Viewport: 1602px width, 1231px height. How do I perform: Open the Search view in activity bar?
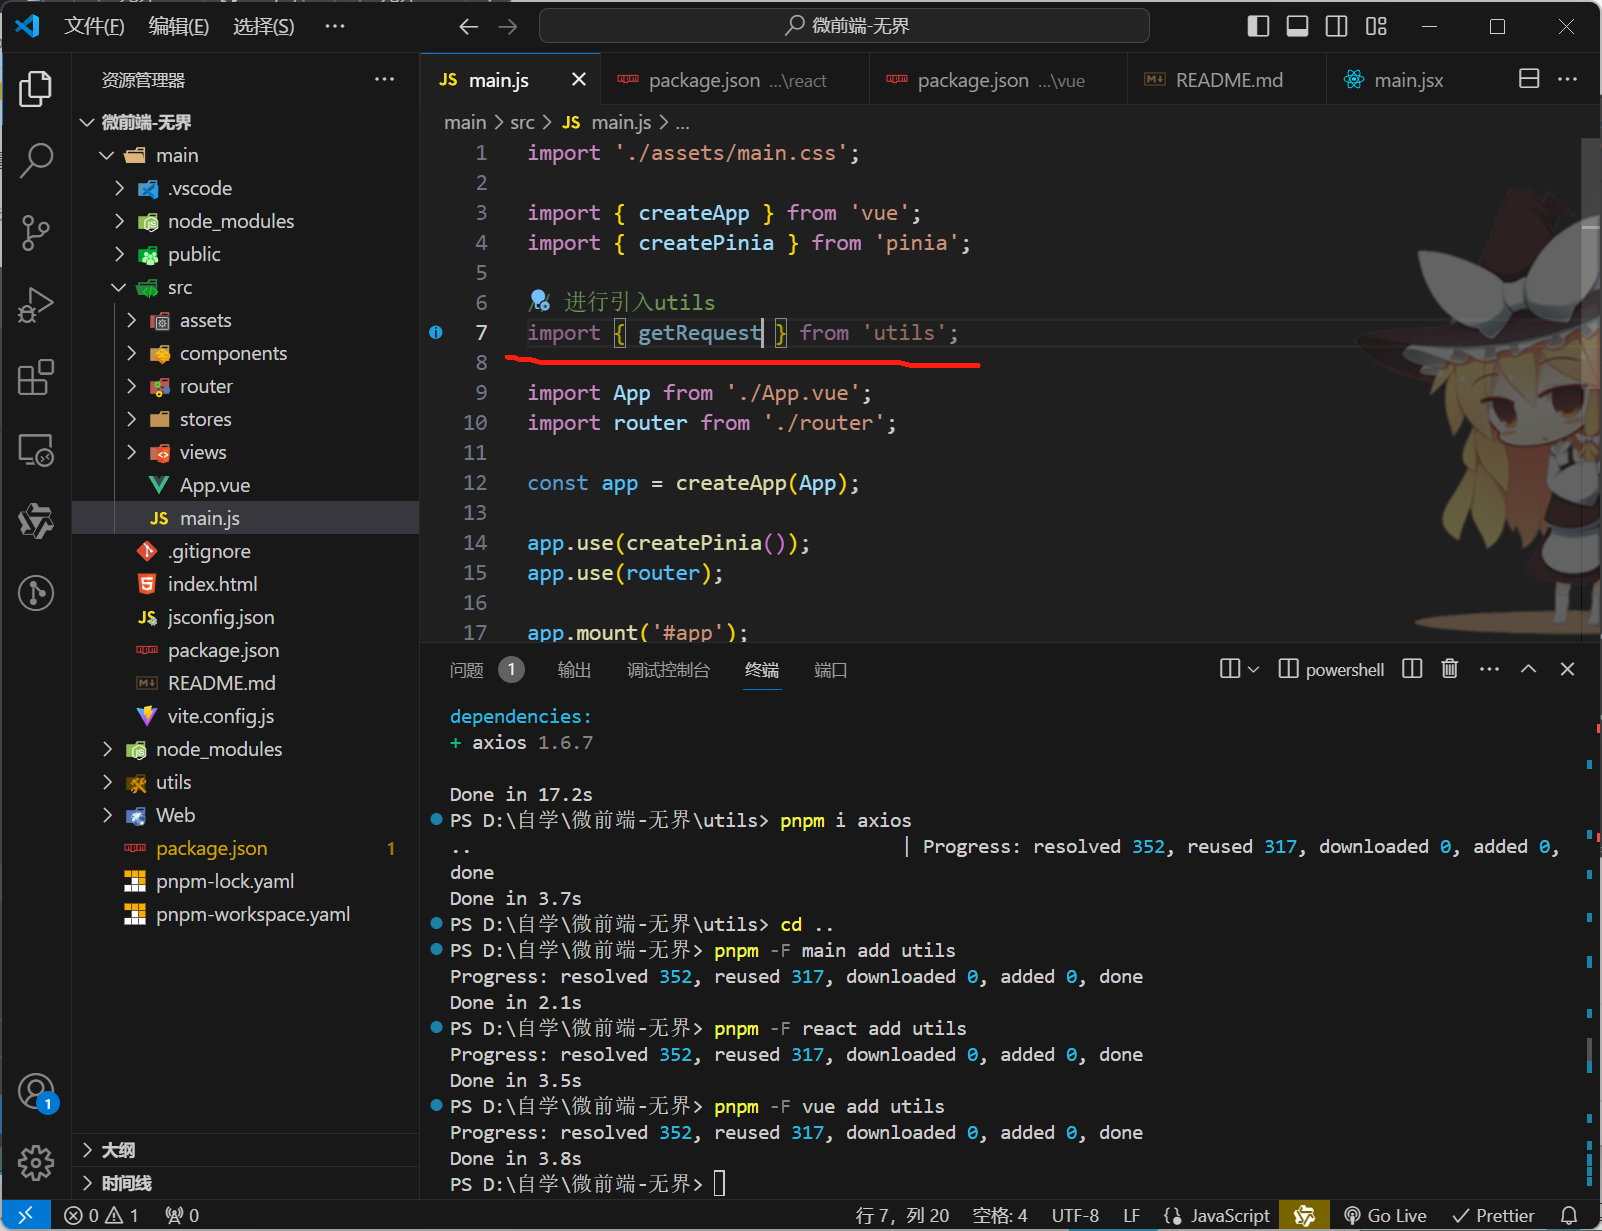point(36,160)
